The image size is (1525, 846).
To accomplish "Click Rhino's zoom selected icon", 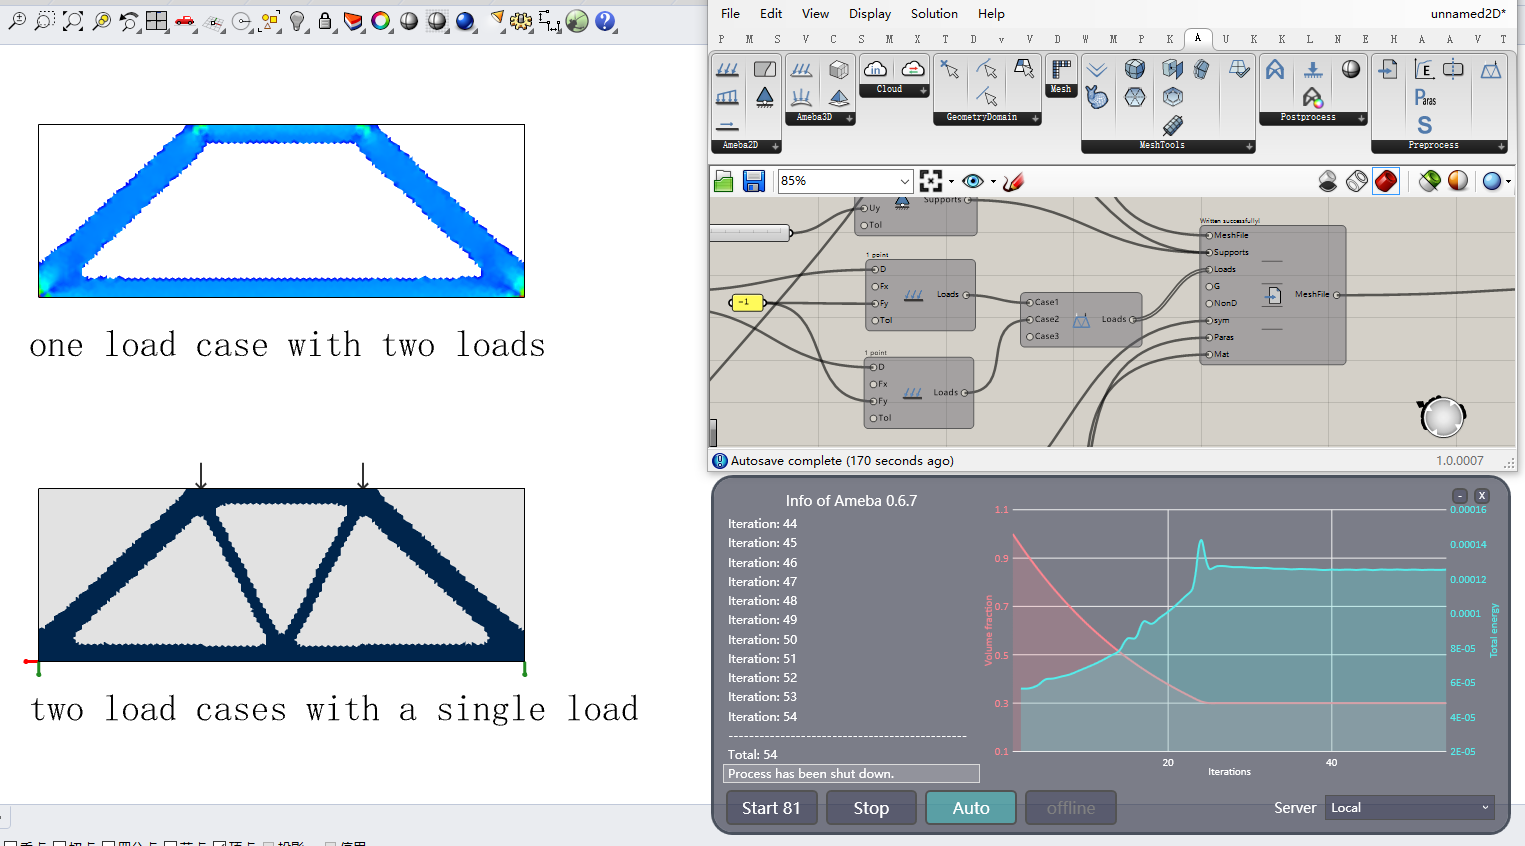I will point(101,20).
